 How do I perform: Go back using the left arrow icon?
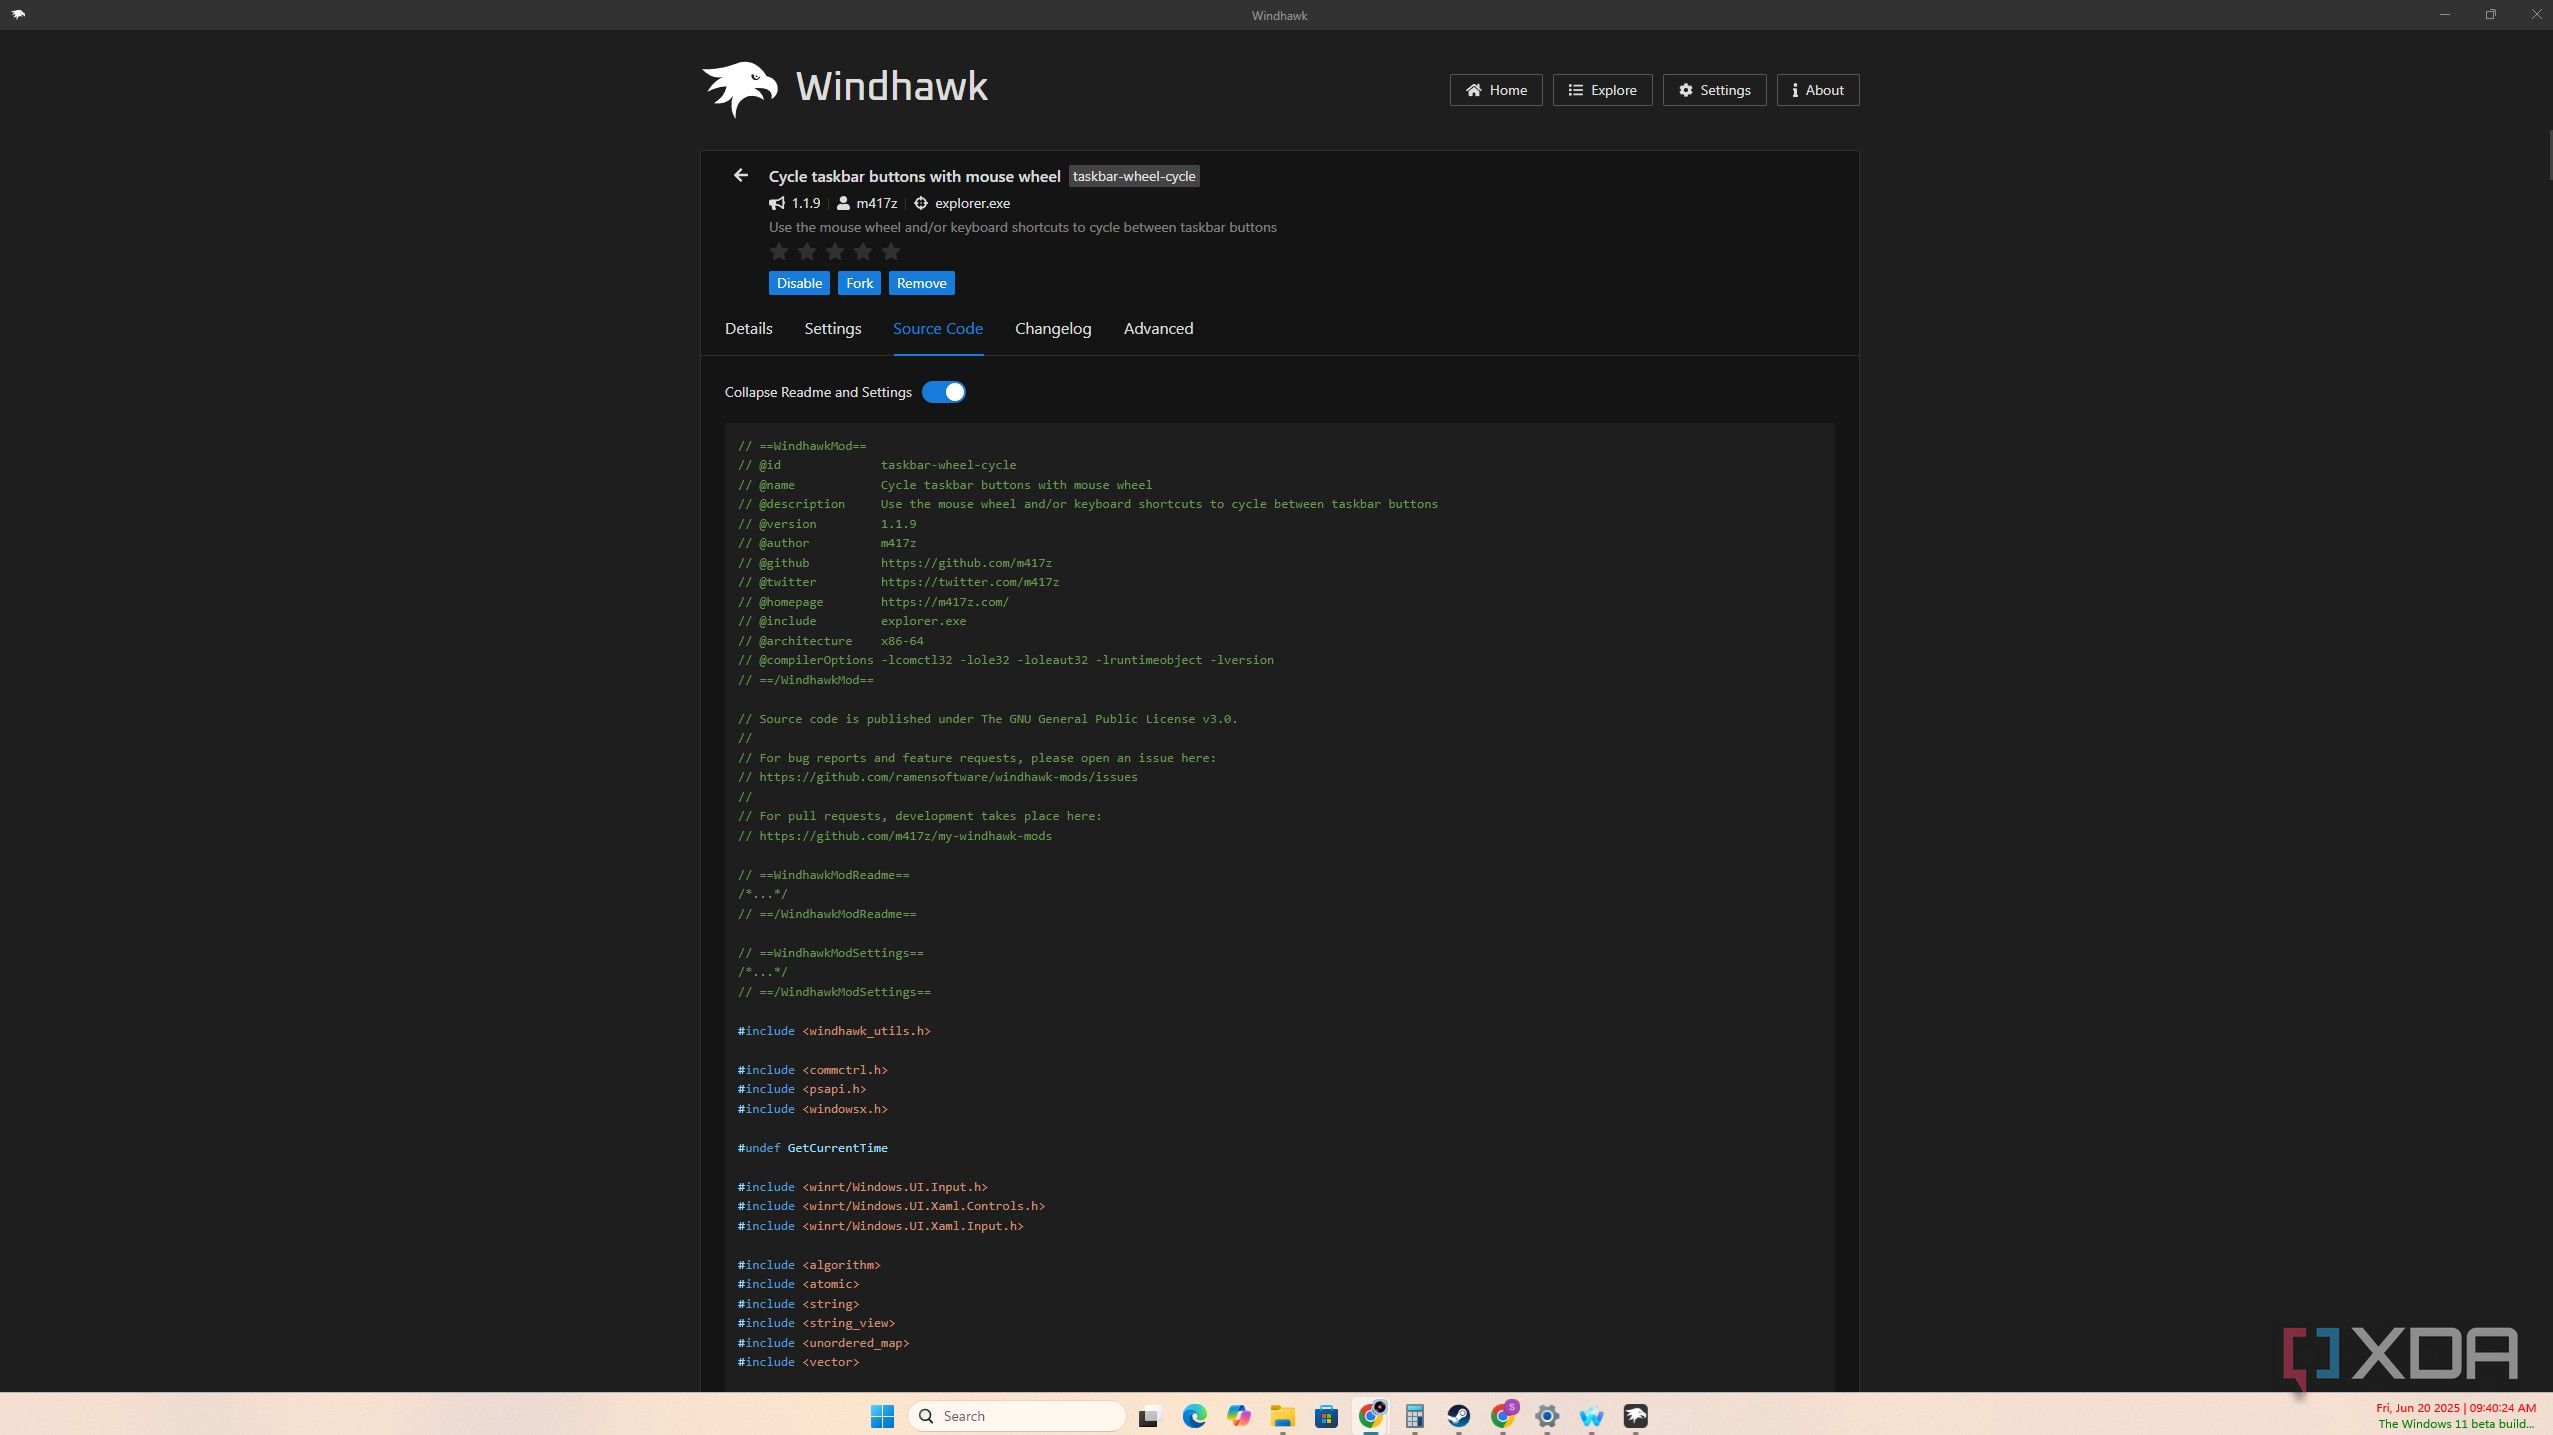(x=740, y=175)
